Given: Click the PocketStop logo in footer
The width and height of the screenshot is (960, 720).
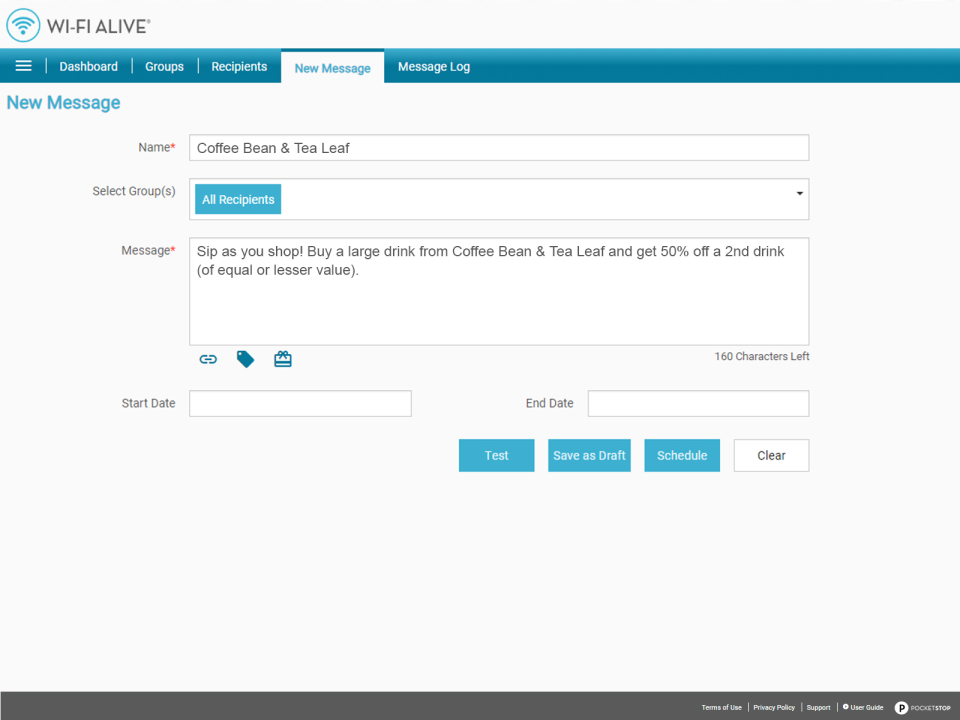Looking at the screenshot, I should point(923,708).
